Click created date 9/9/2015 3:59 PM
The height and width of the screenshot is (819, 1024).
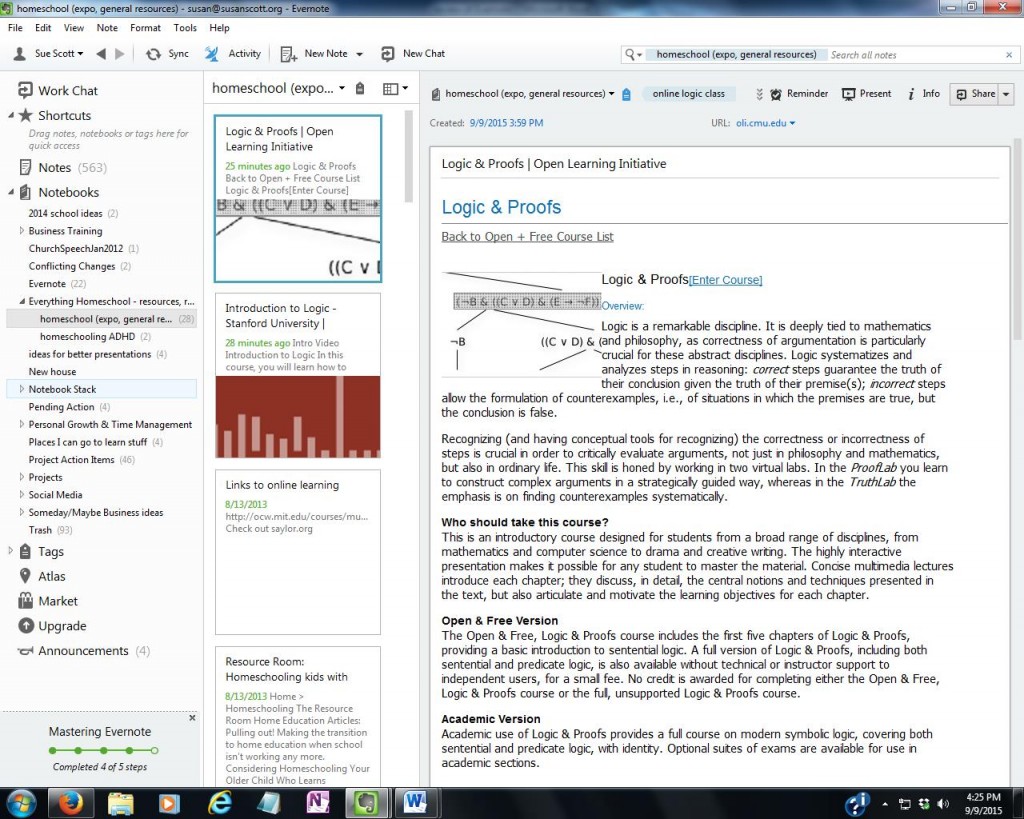(x=506, y=123)
